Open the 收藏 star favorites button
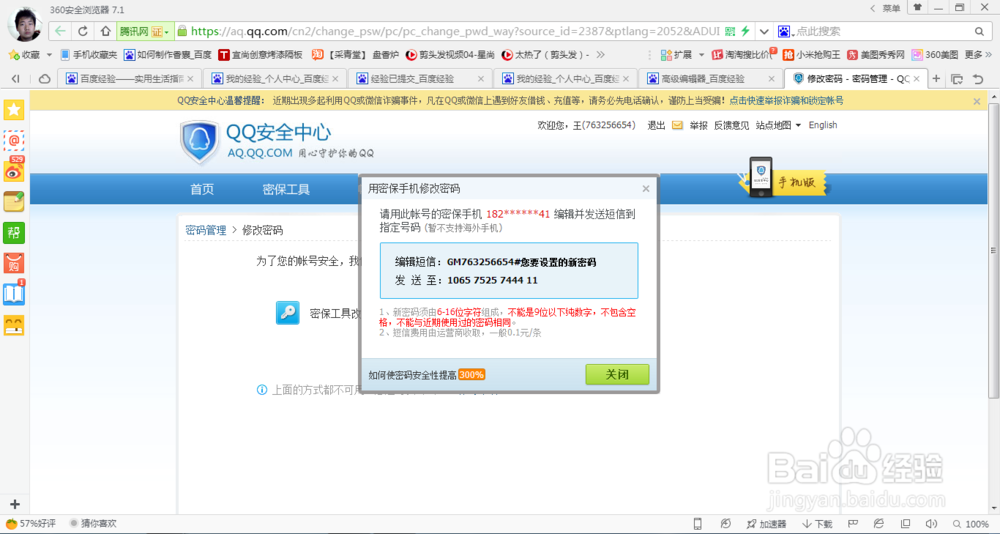 [24, 55]
